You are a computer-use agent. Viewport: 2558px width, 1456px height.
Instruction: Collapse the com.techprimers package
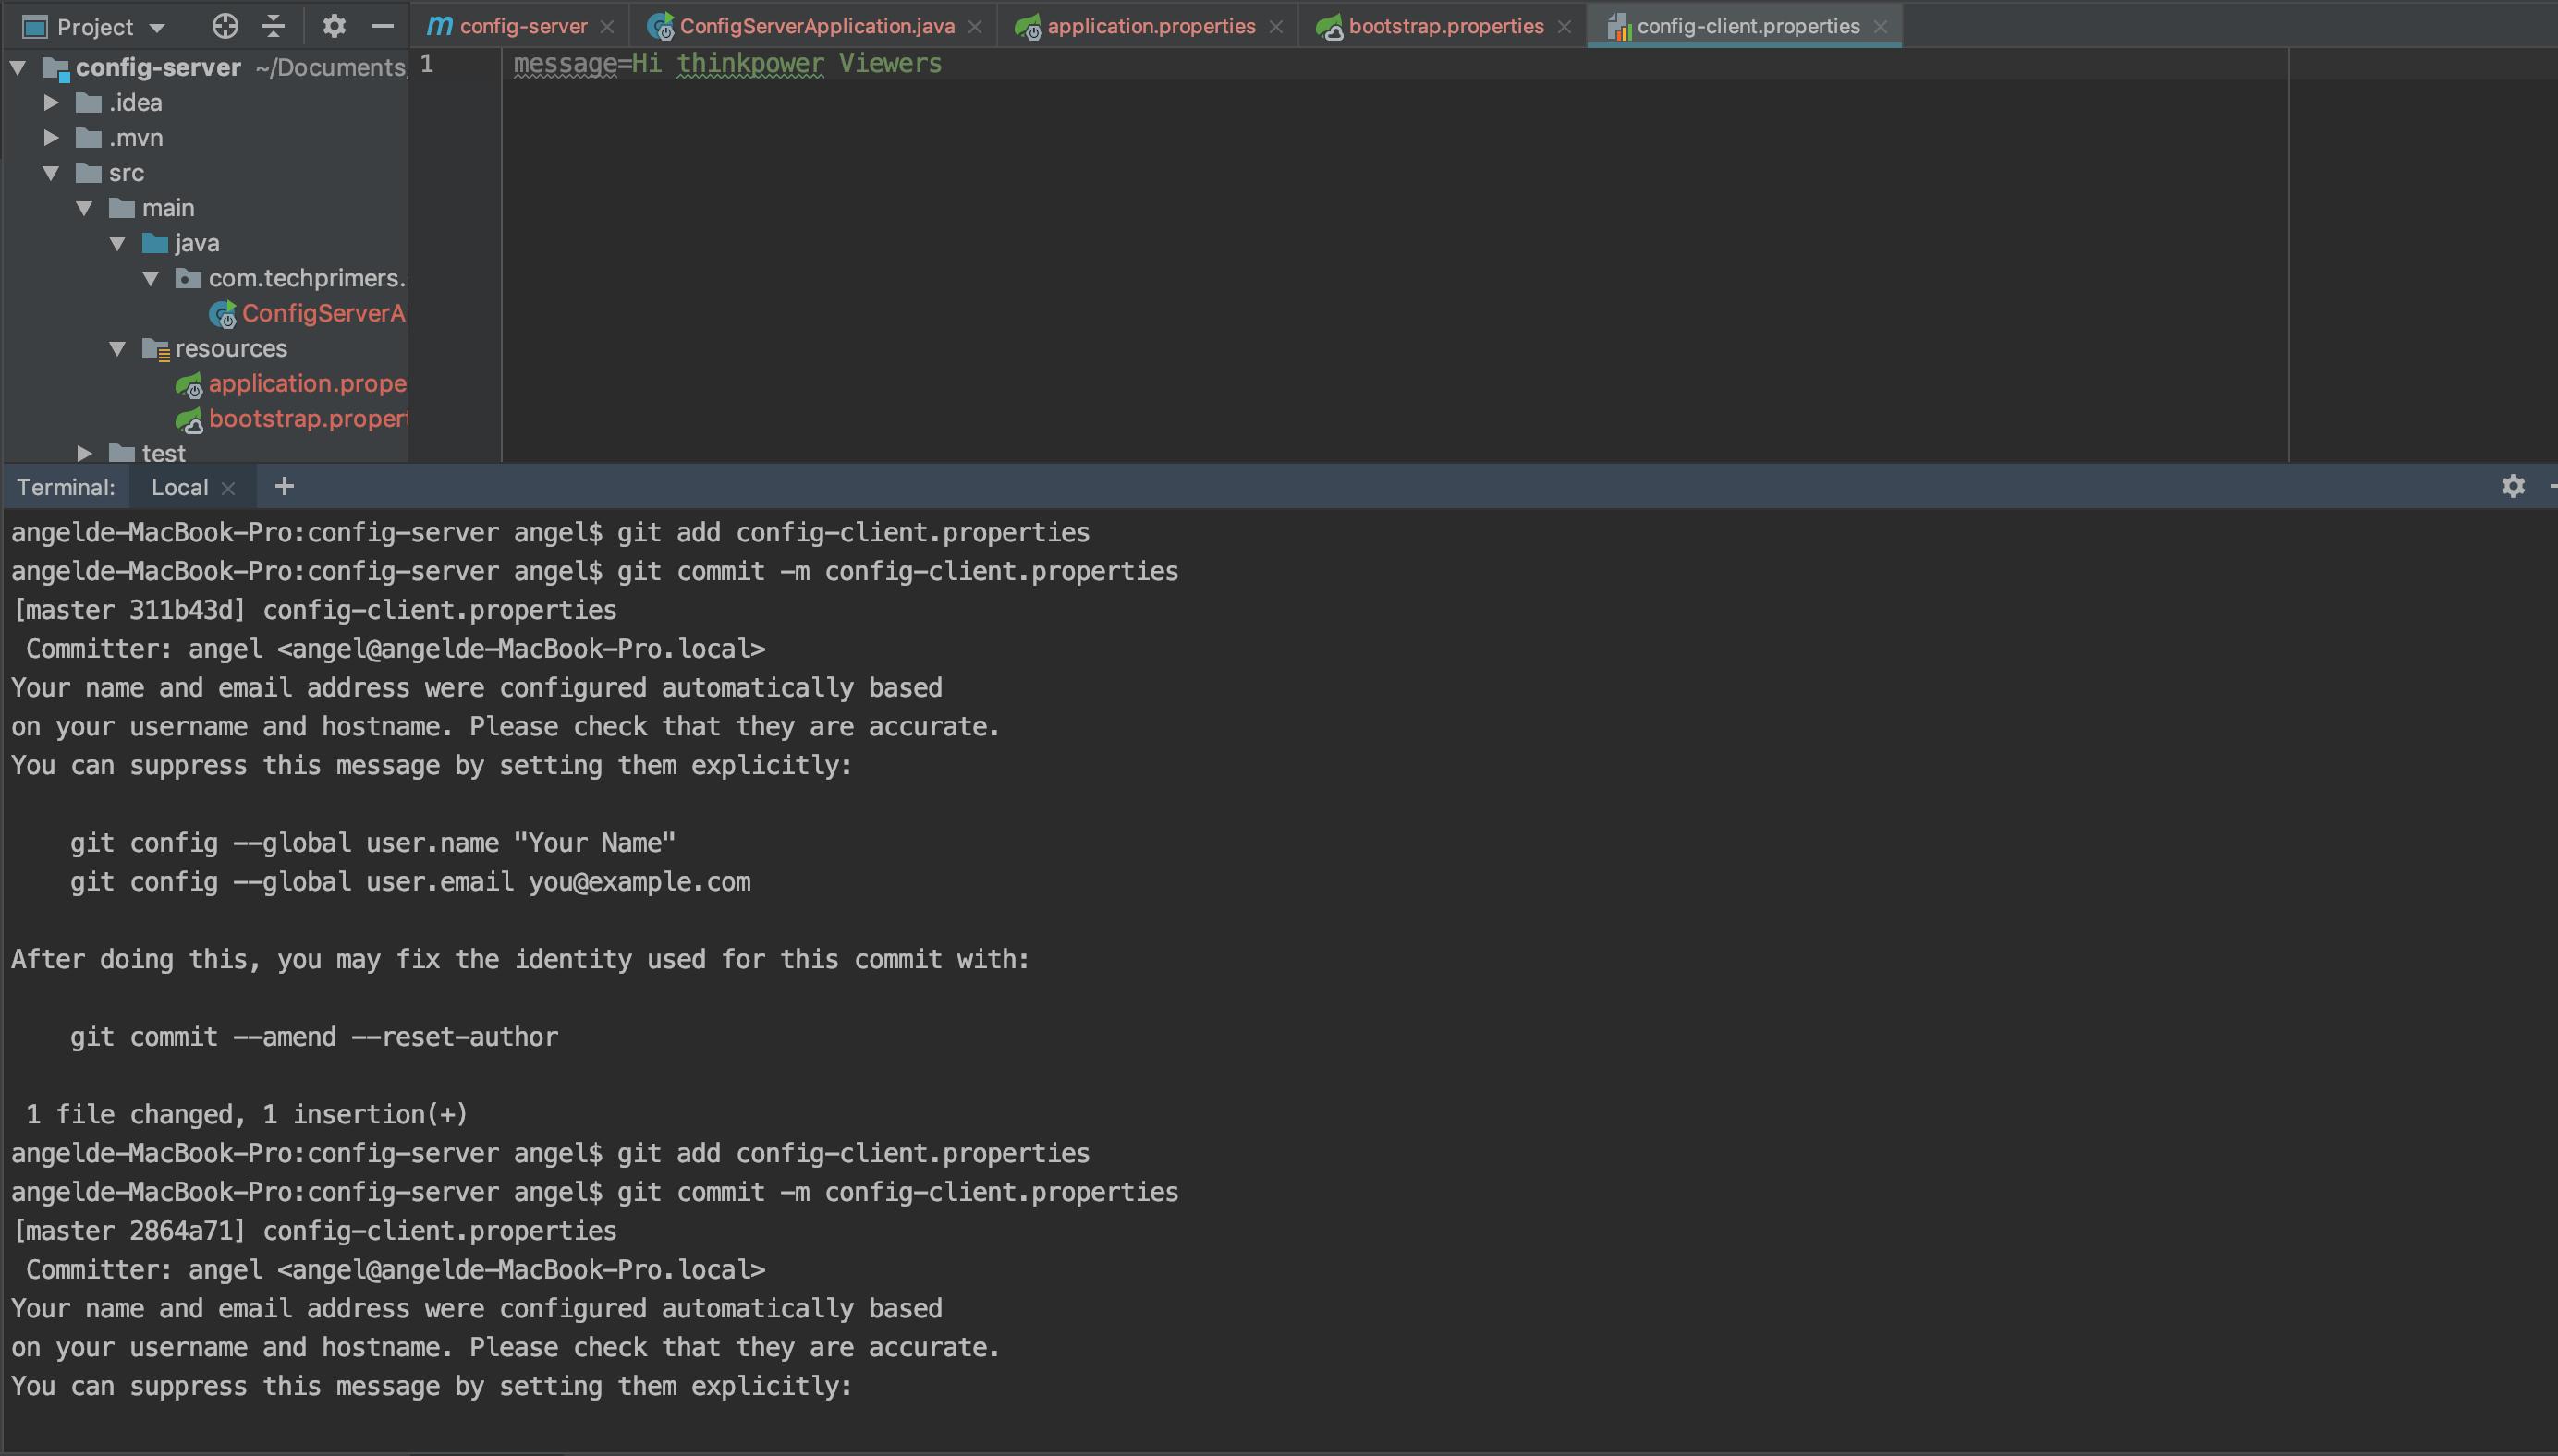[x=151, y=278]
